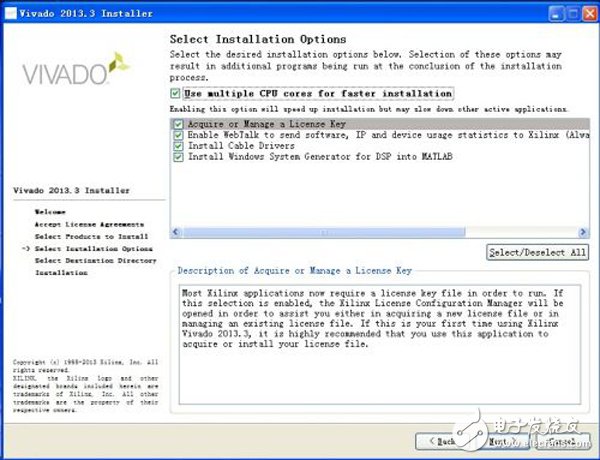Go Back to the previous installer step

point(445,440)
